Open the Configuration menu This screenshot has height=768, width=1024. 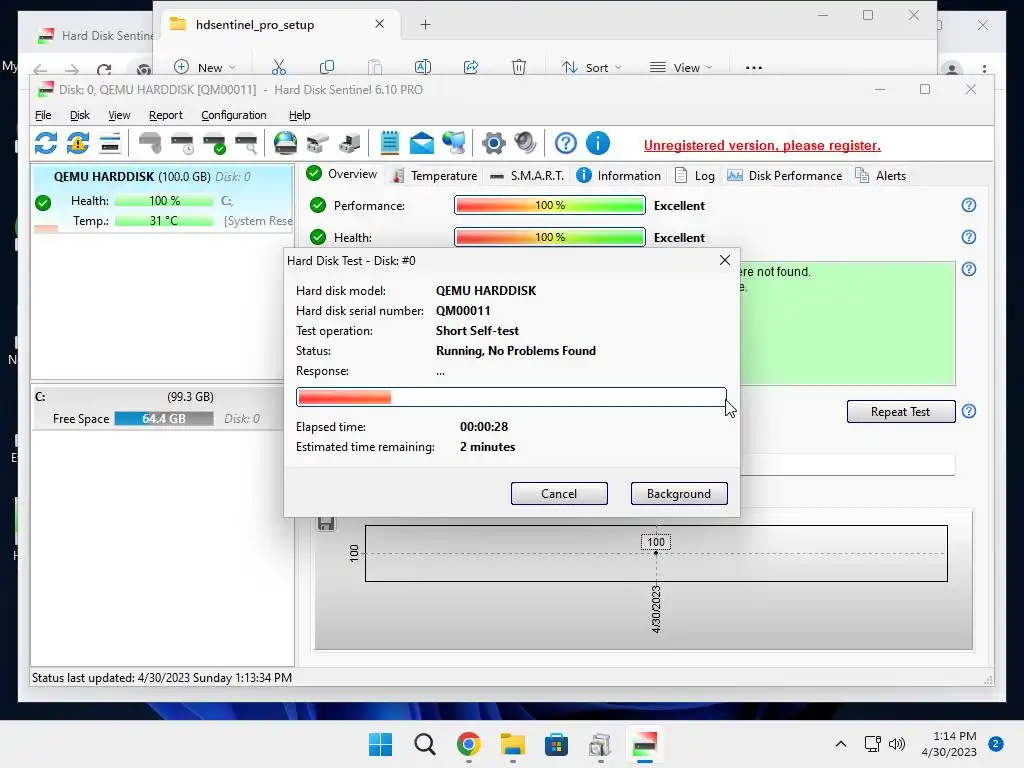coord(234,115)
